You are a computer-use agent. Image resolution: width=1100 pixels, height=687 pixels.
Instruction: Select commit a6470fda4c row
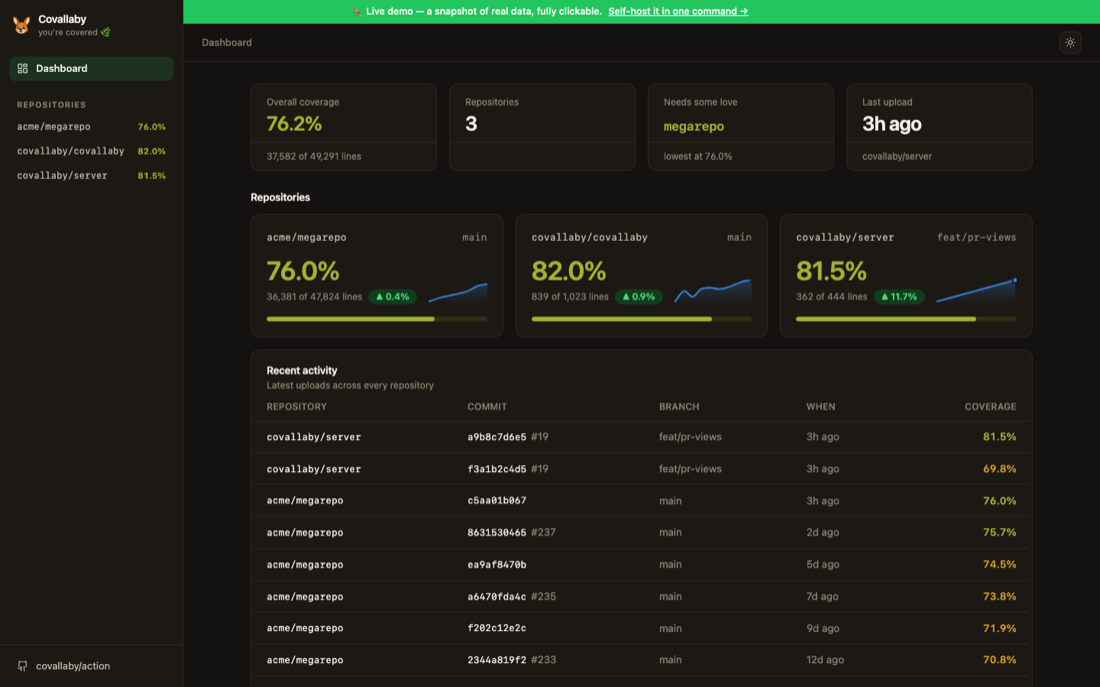[641, 596]
